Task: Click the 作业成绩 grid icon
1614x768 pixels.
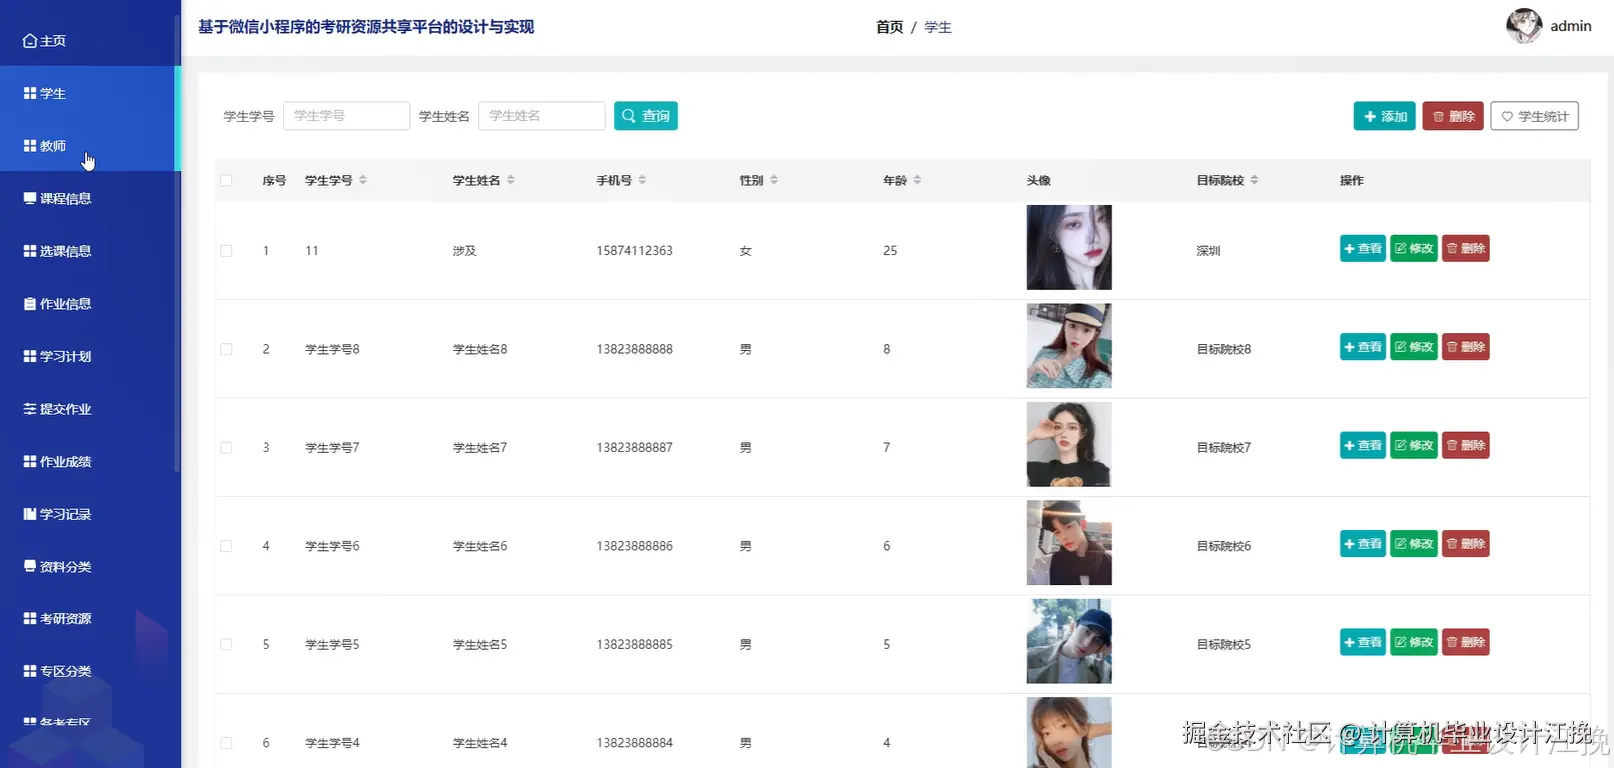Action: 30,461
